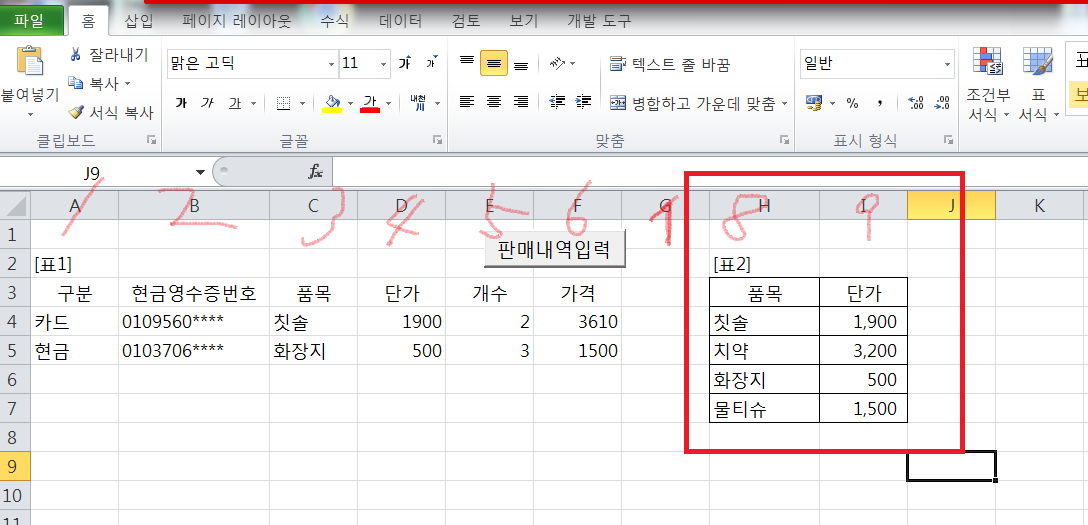Click the percent style icon

[x=852, y=103]
